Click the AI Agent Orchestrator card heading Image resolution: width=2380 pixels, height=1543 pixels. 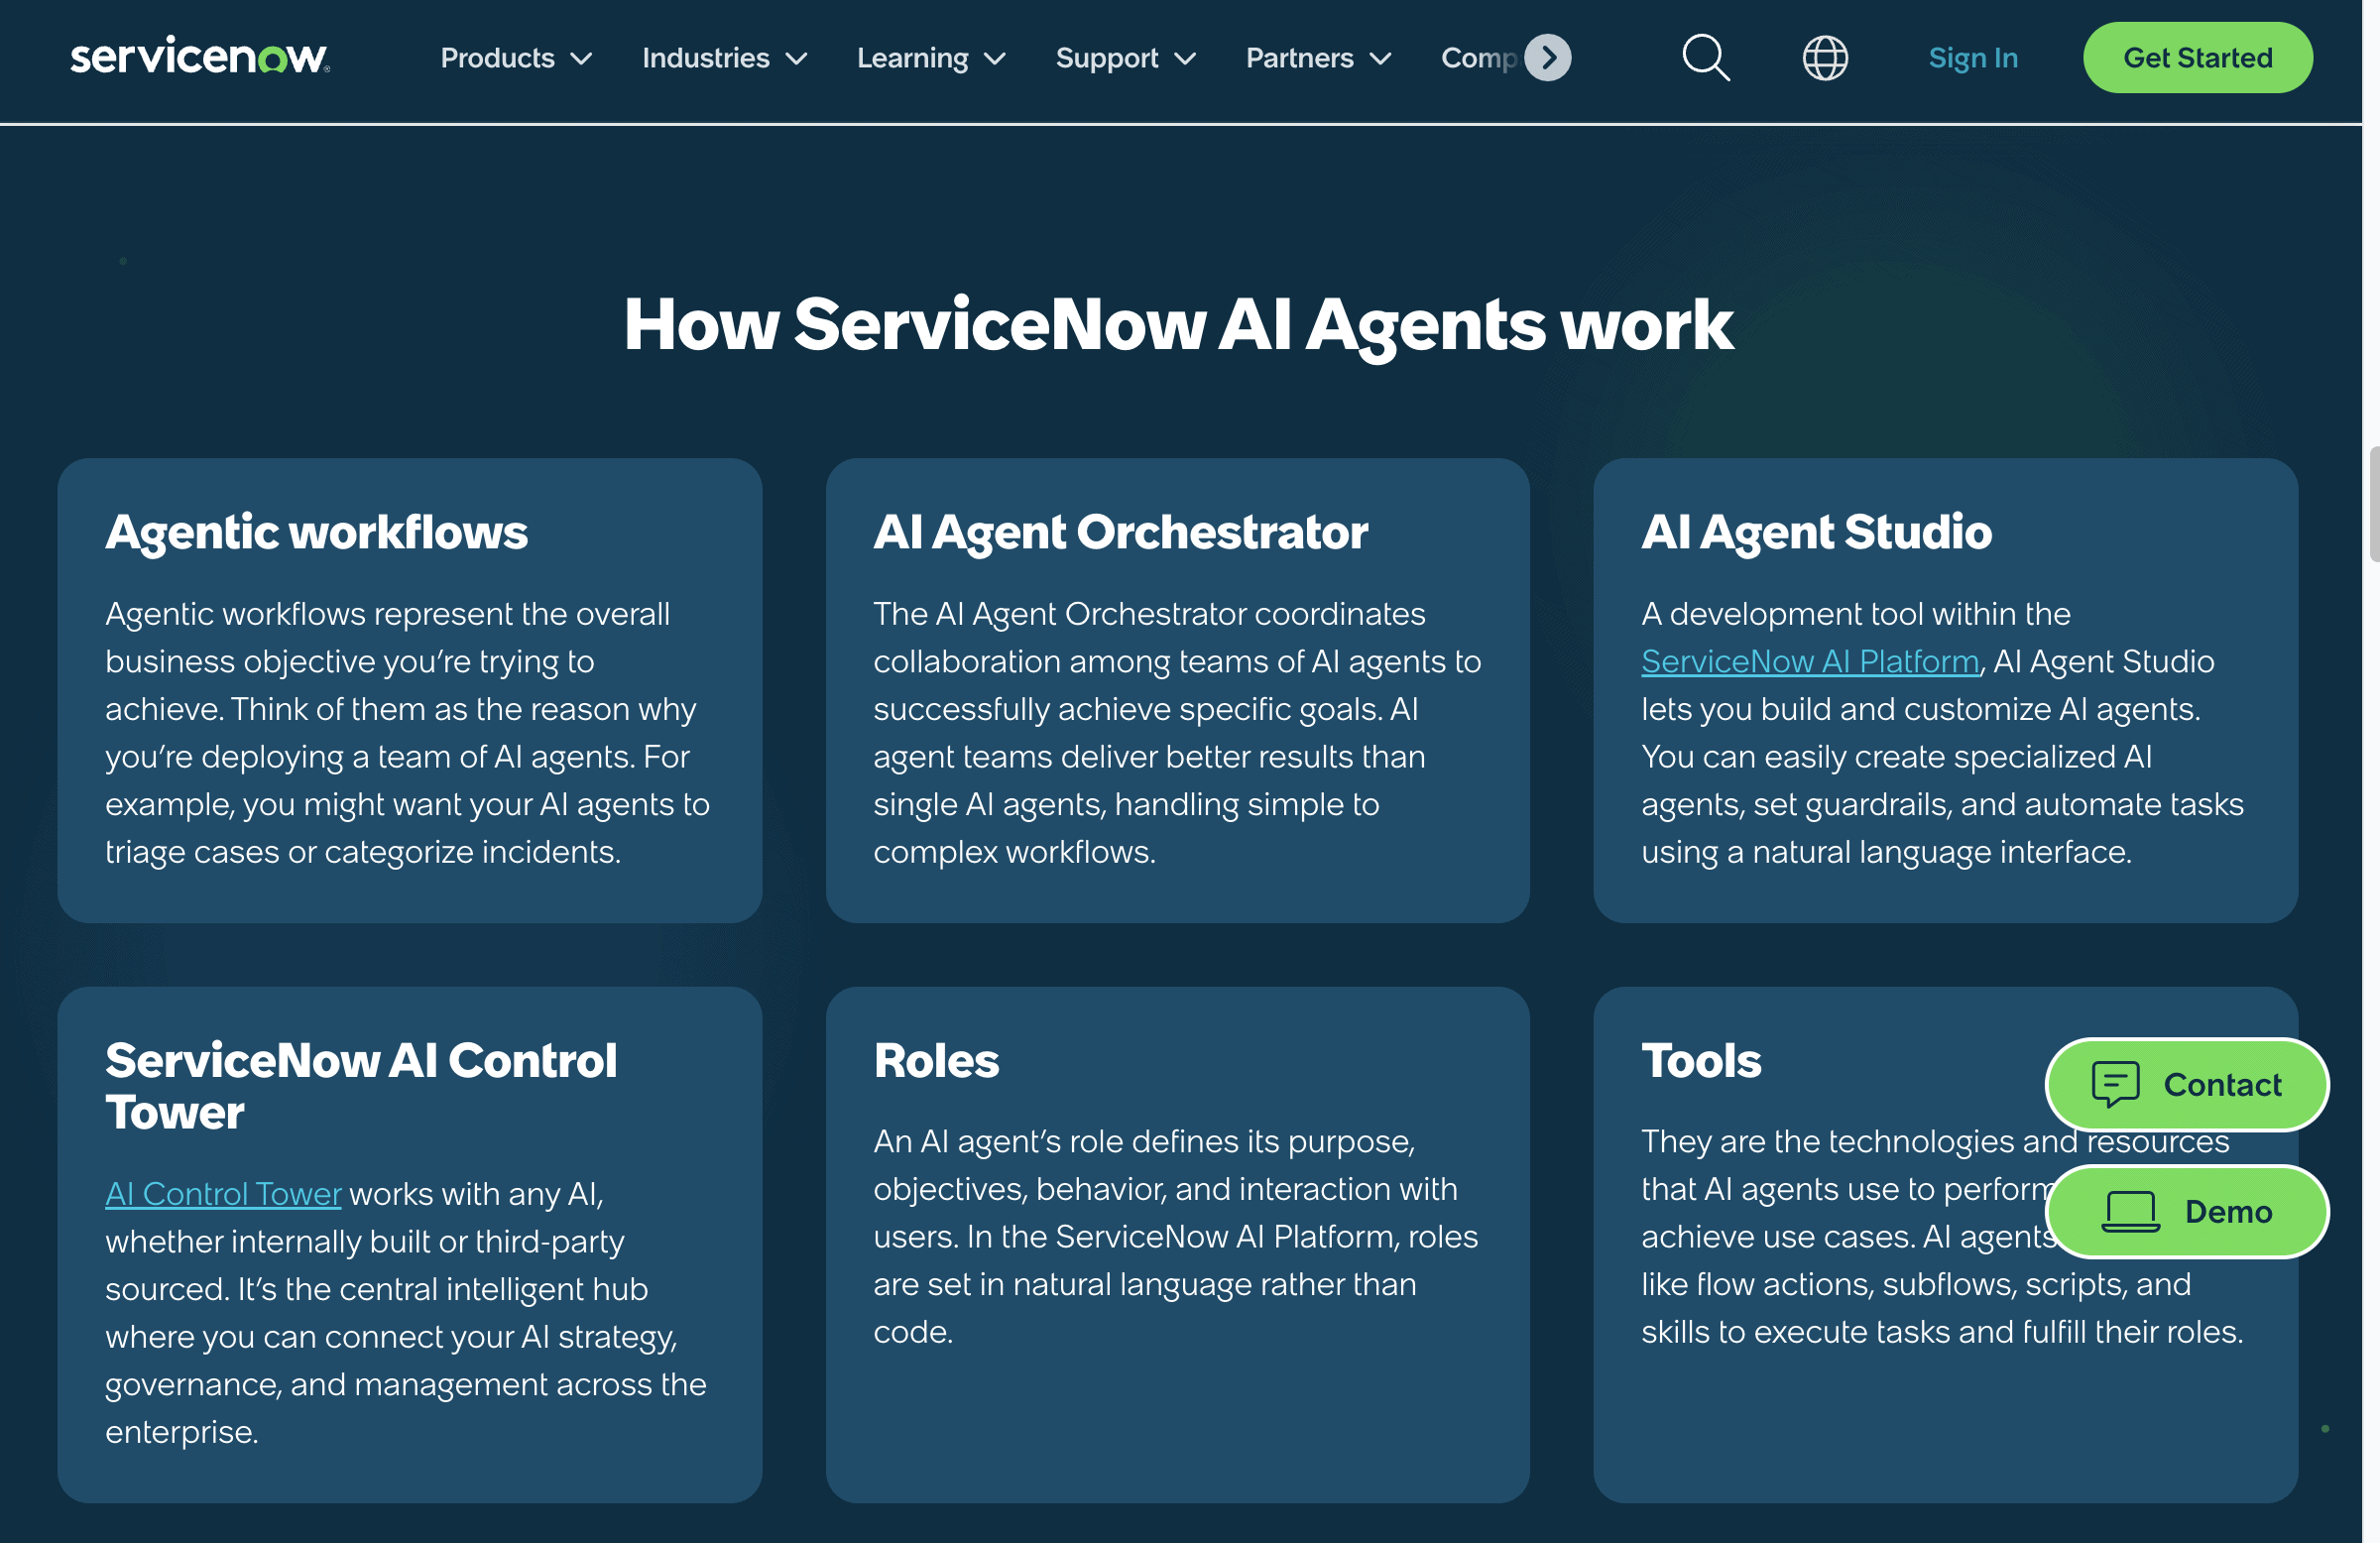(x=1119, y=531)
